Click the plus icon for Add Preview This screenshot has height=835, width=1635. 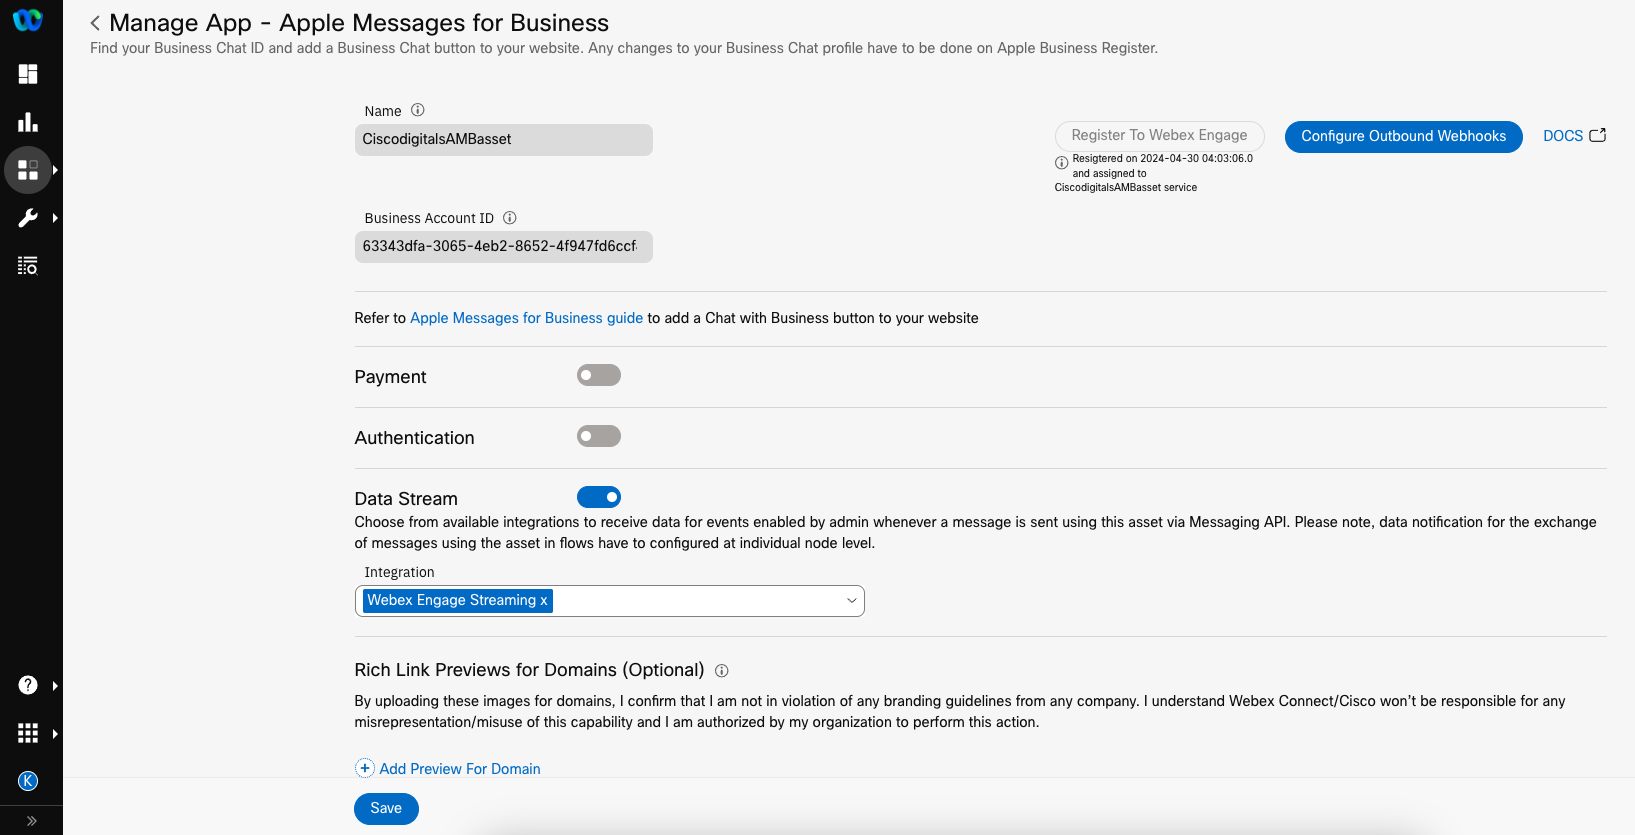[x=365, y=768]
